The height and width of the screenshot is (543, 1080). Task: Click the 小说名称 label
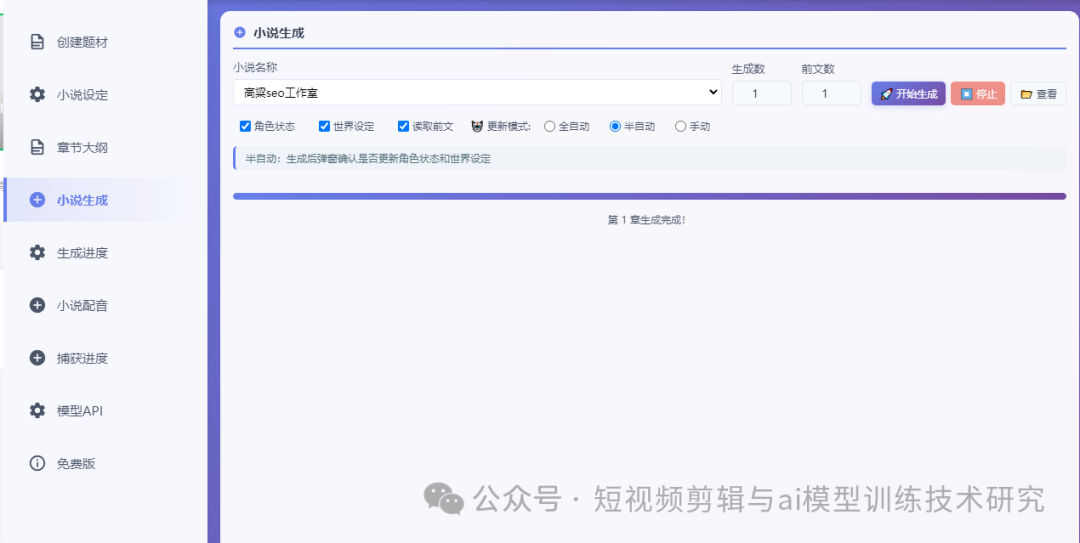point(255,68)
